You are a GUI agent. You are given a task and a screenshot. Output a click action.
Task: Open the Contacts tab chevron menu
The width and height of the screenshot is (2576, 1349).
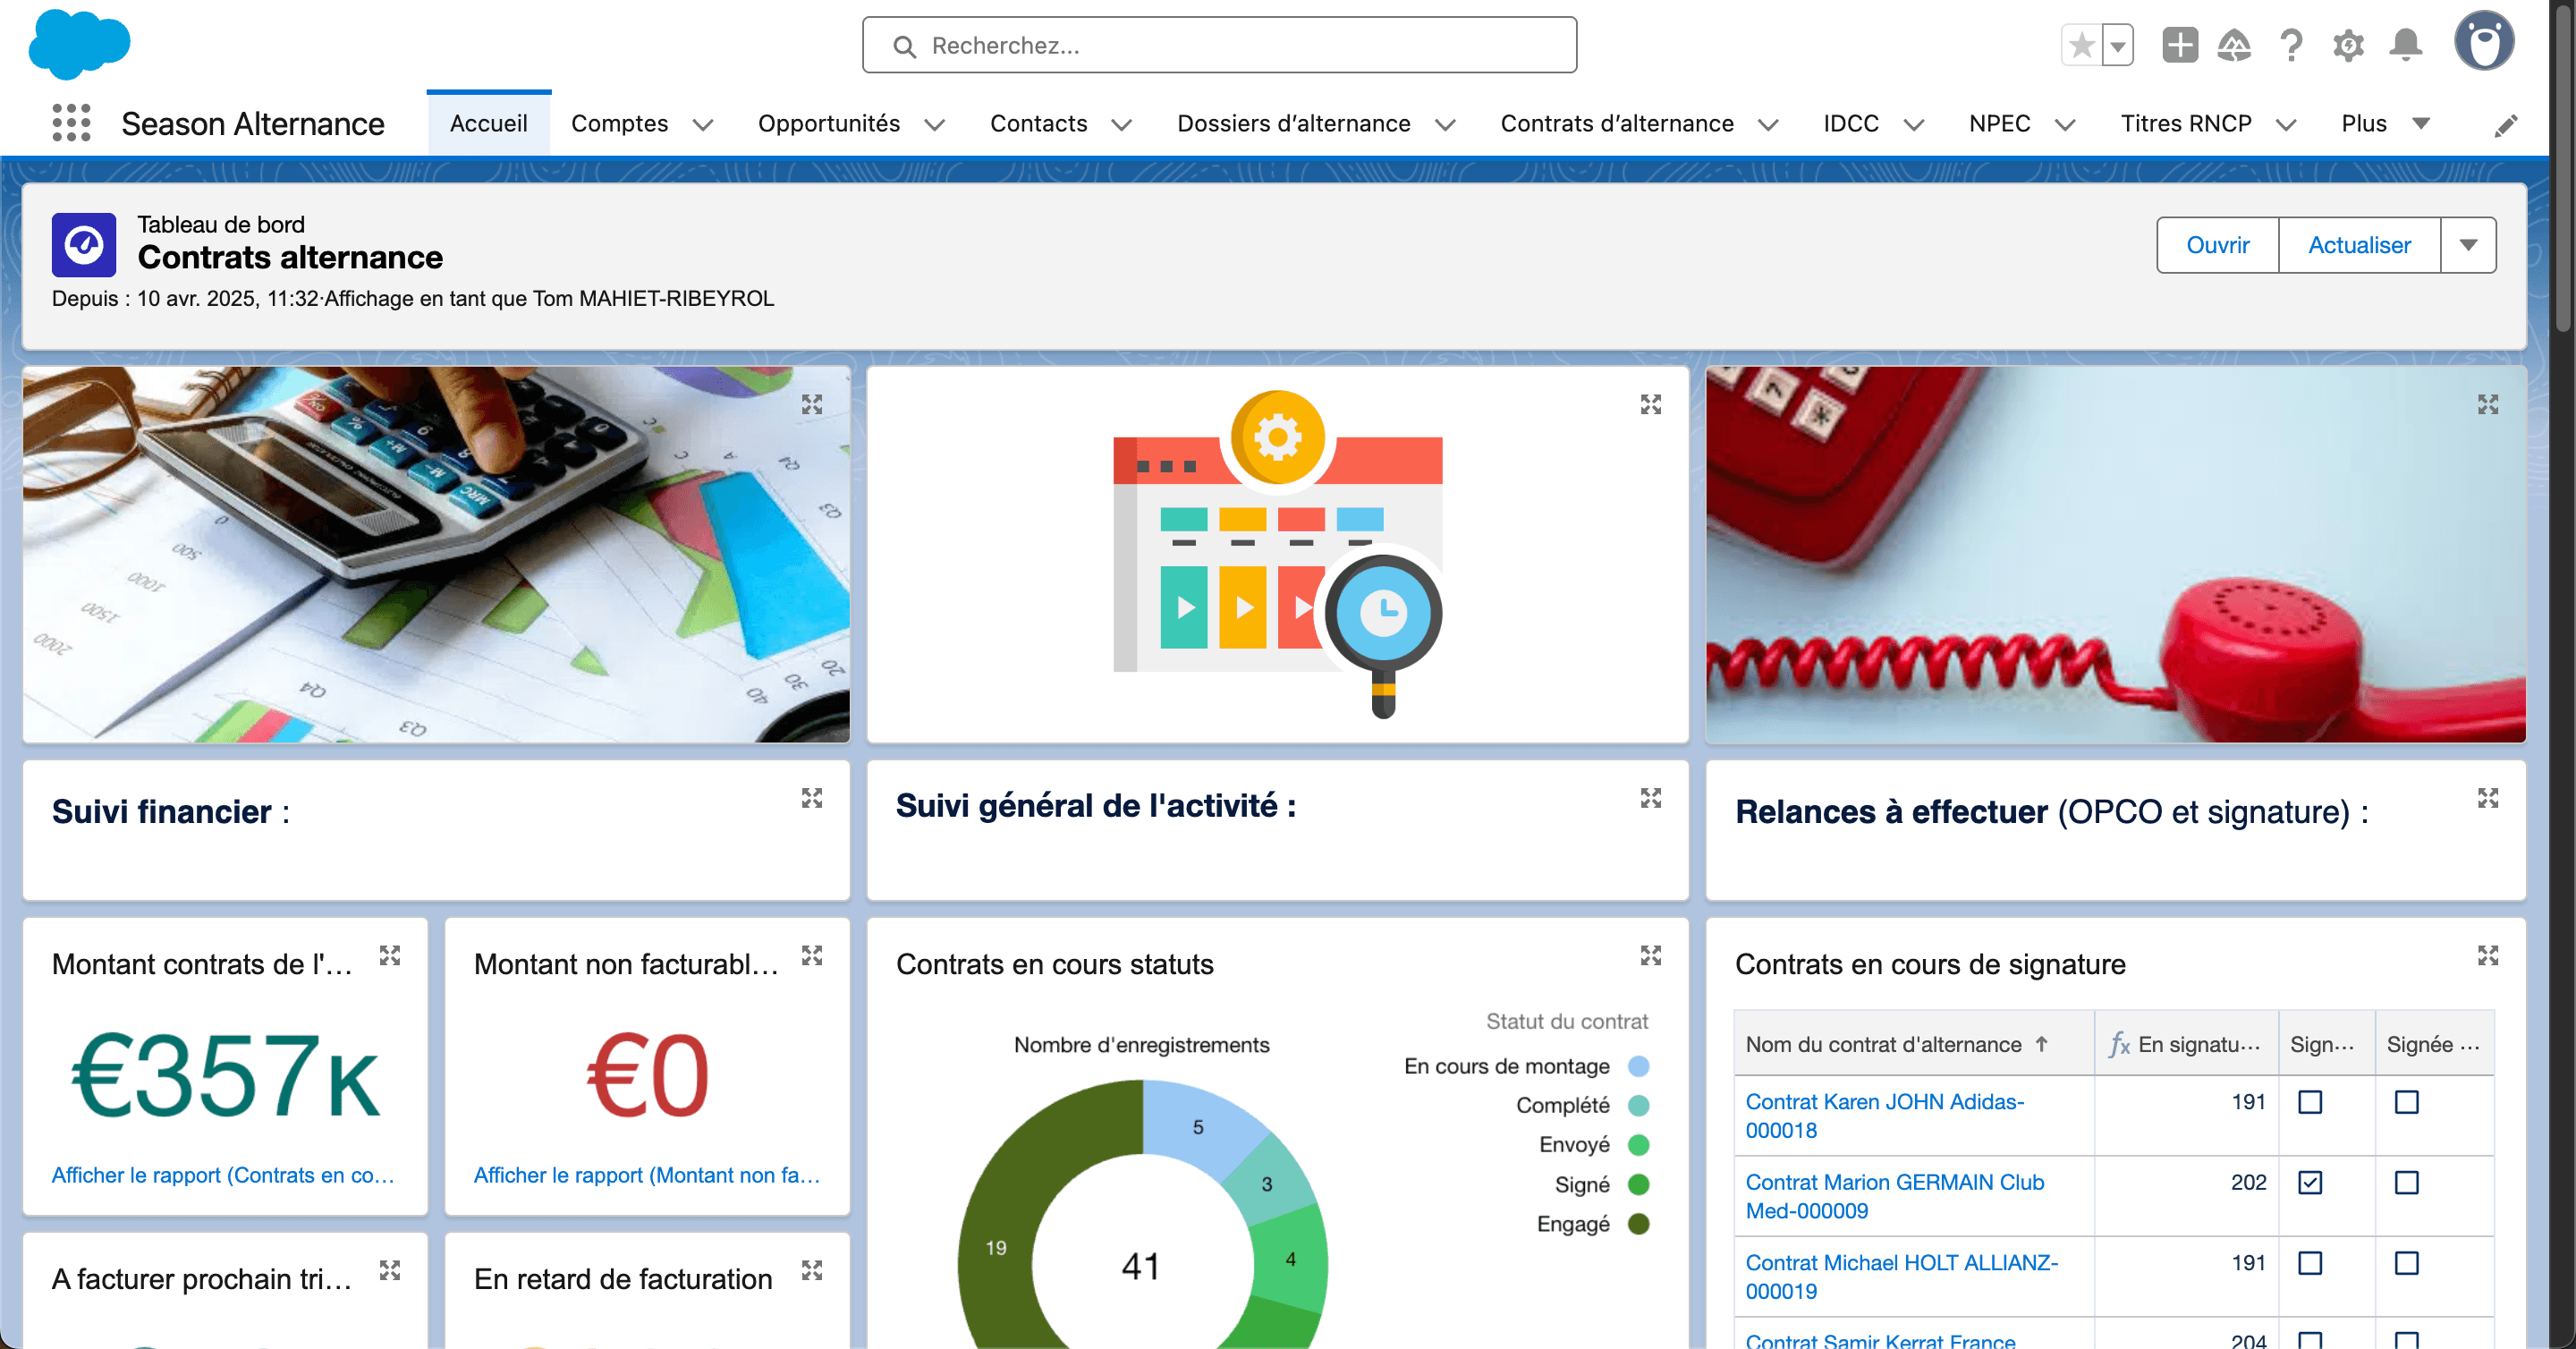point(1122,125)
